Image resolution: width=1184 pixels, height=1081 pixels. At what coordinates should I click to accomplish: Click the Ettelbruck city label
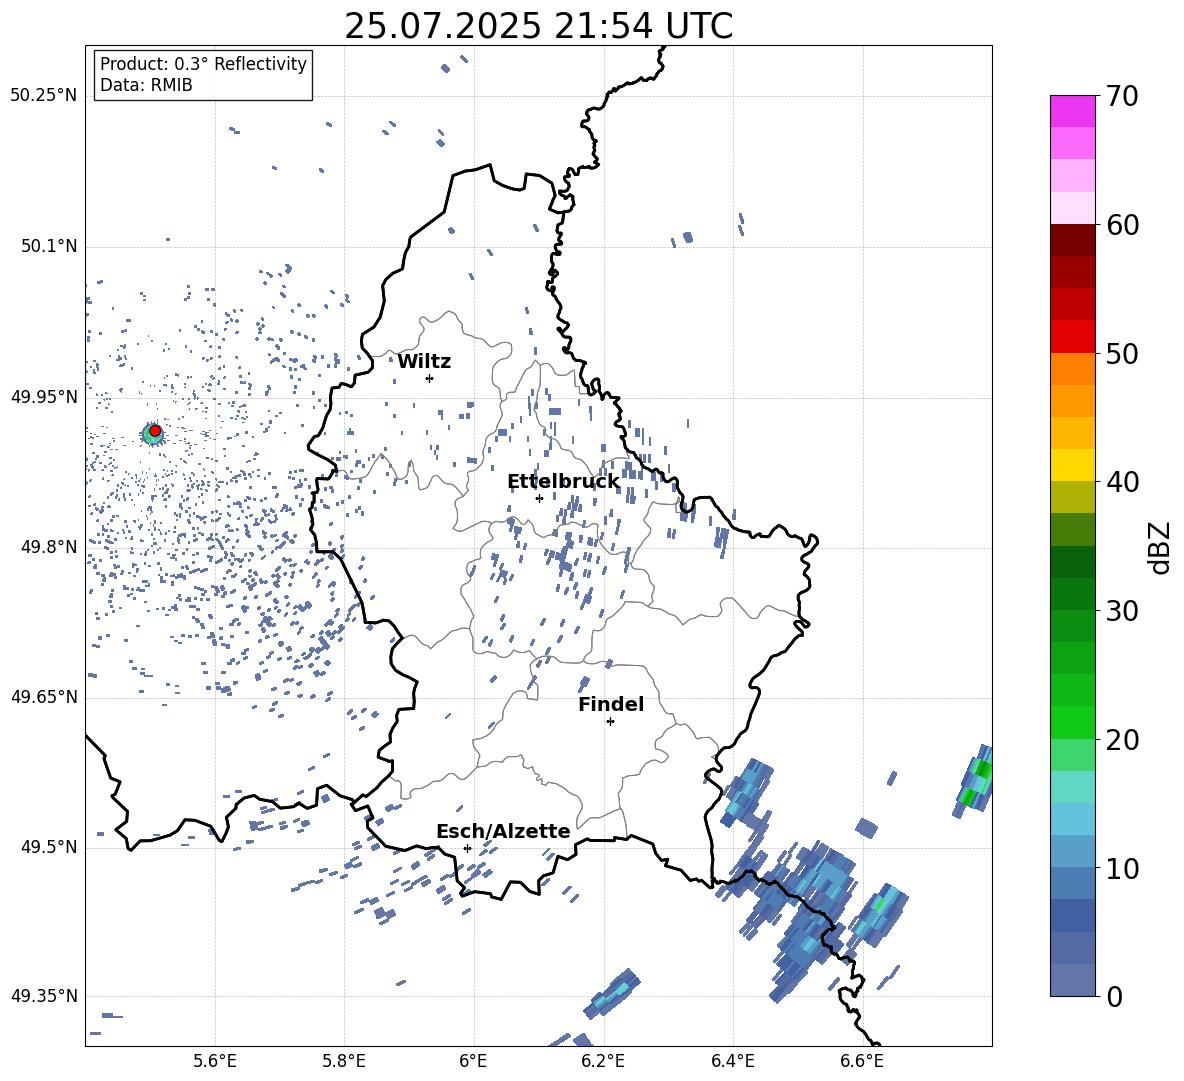(x=563, y=482)
